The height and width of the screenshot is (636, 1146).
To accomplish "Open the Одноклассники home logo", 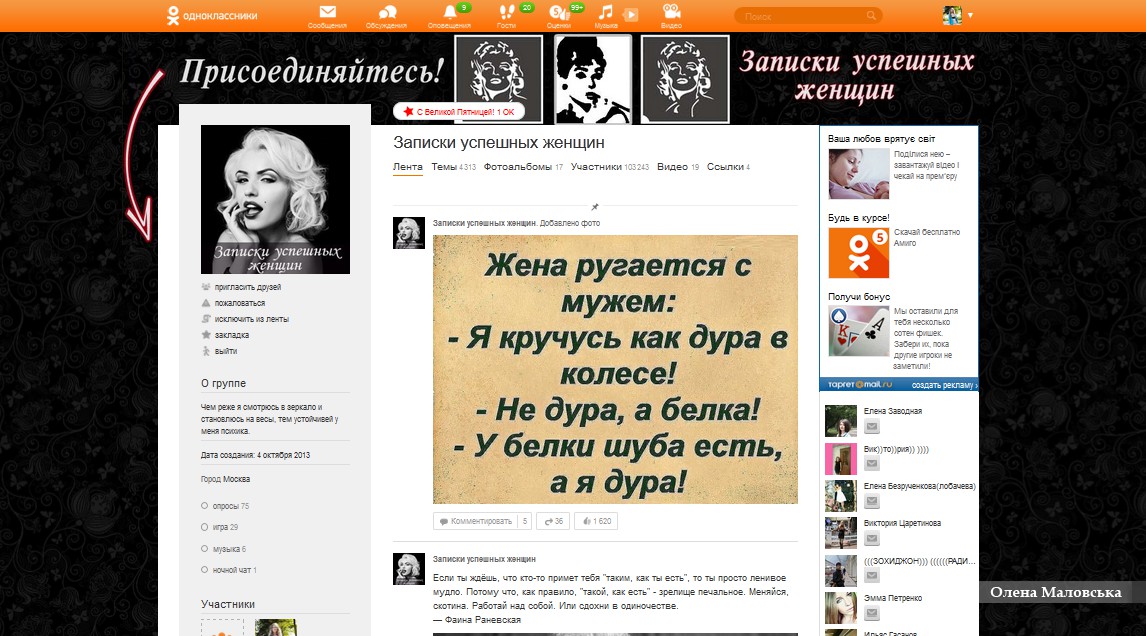I will 212,15.
